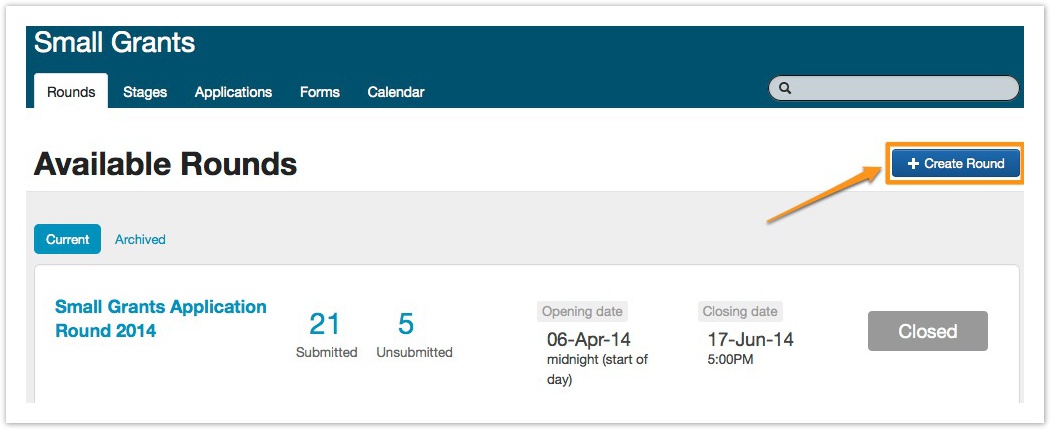Switch to Archived rounds
The image size is (1050, 429).
coord(140,240)
